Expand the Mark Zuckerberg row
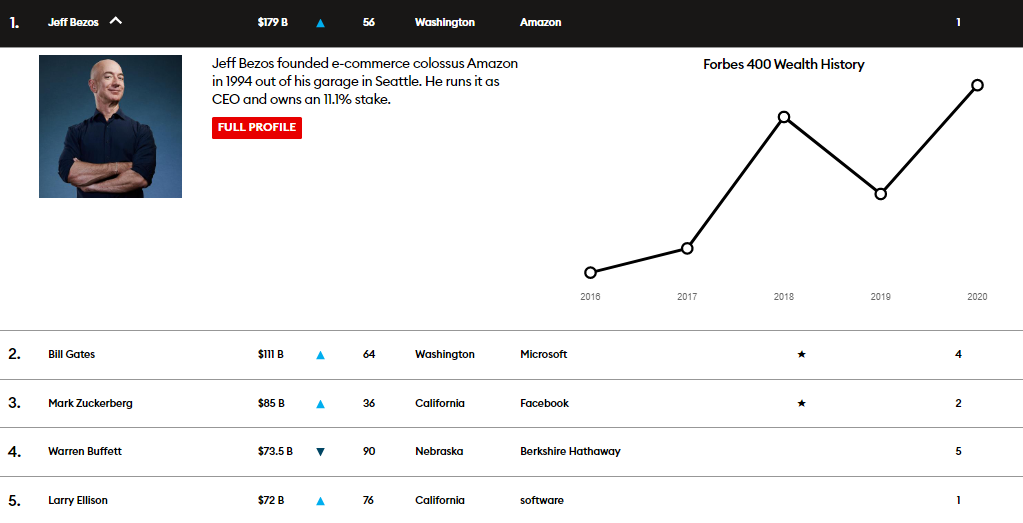The image size is (1023, 523). click(x=90, y=404)
